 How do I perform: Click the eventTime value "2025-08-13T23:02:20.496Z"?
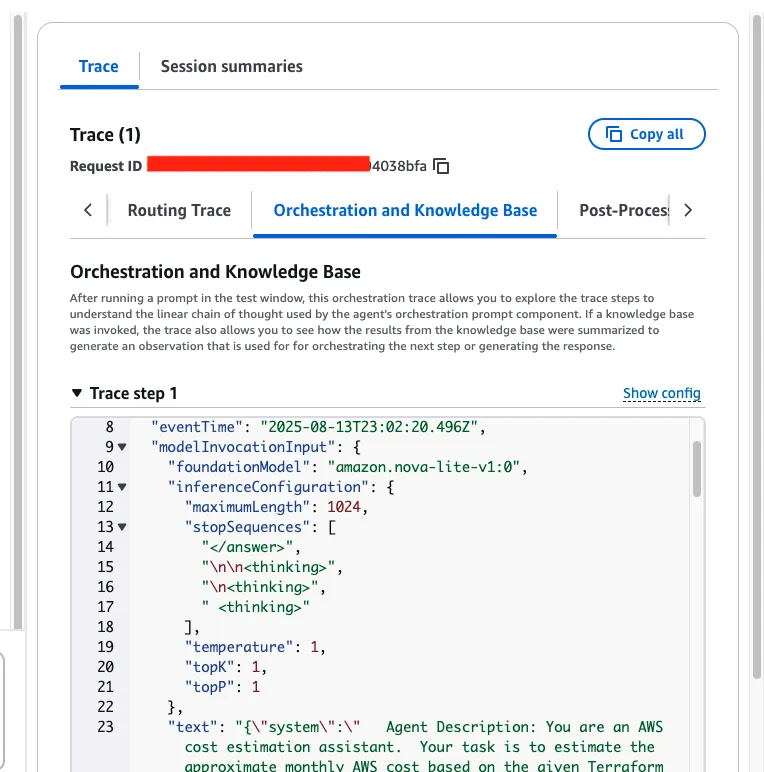click(369, 427)
